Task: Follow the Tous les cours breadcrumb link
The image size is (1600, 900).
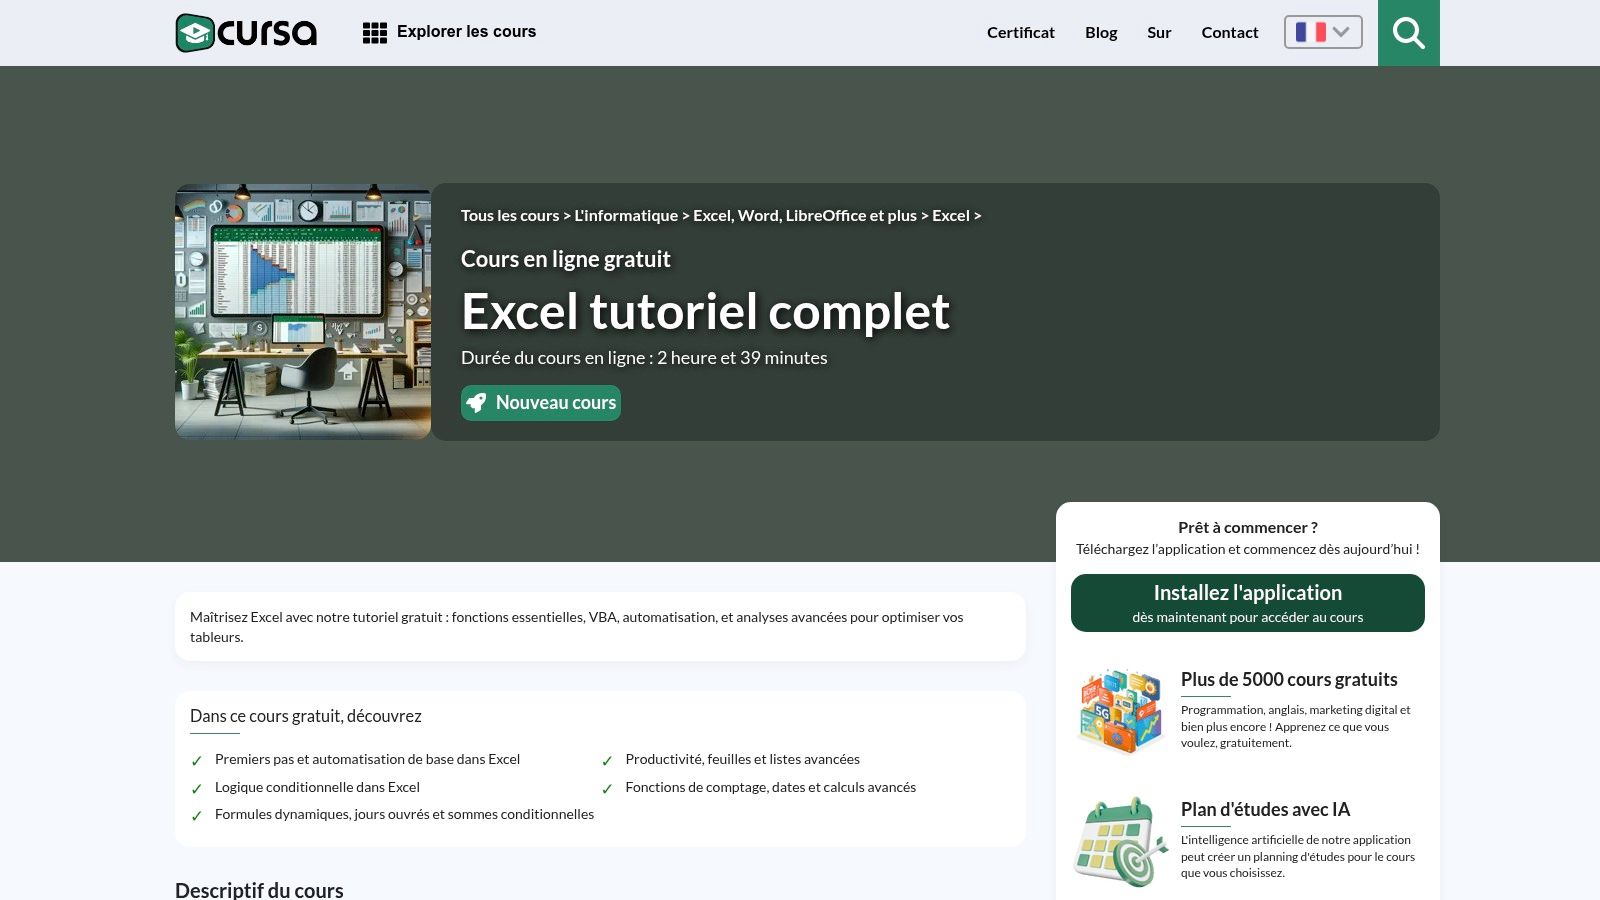Action: click(510, 215)
